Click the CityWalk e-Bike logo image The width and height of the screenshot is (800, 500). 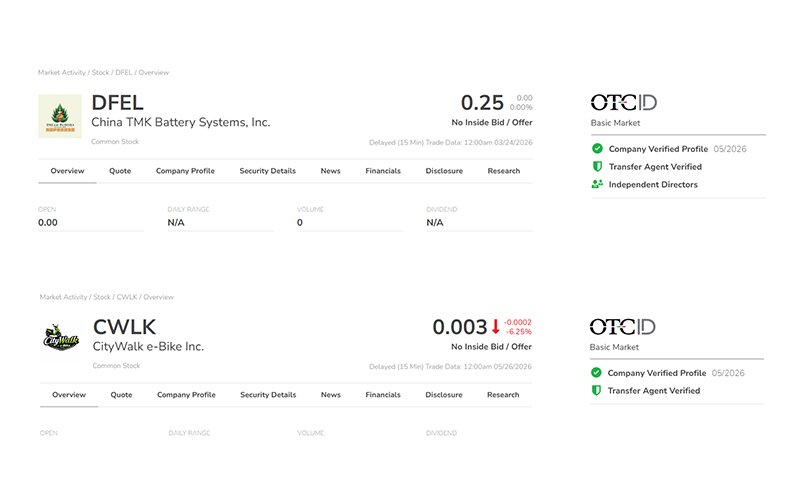tap(61, 338)
